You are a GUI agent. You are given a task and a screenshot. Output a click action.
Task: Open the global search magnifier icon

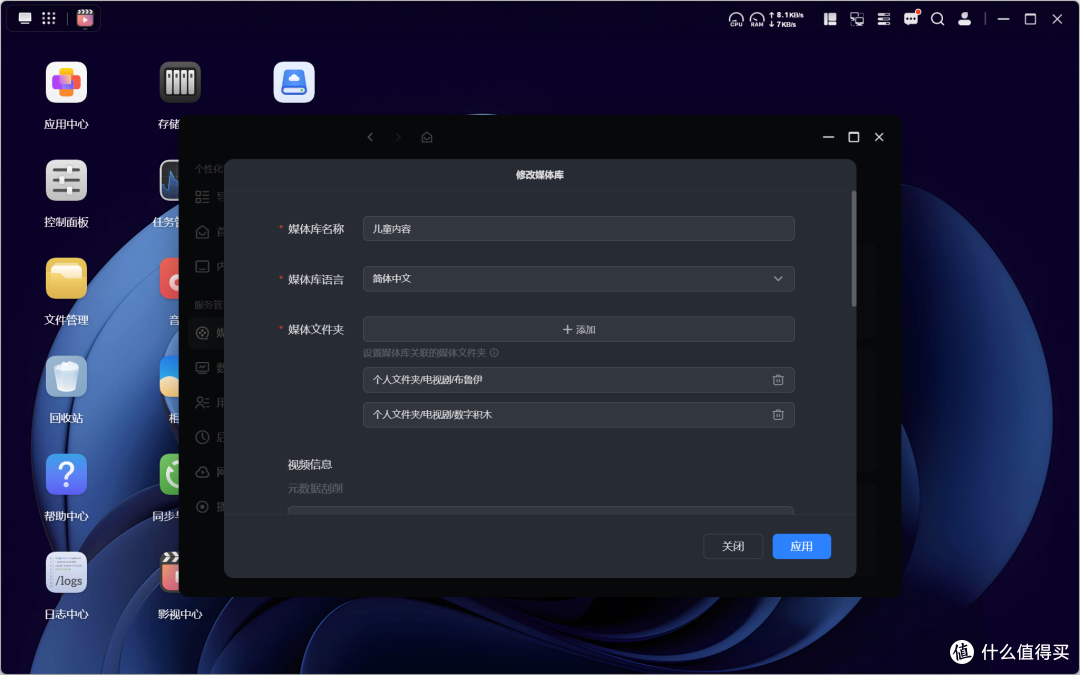click(937, 19)
